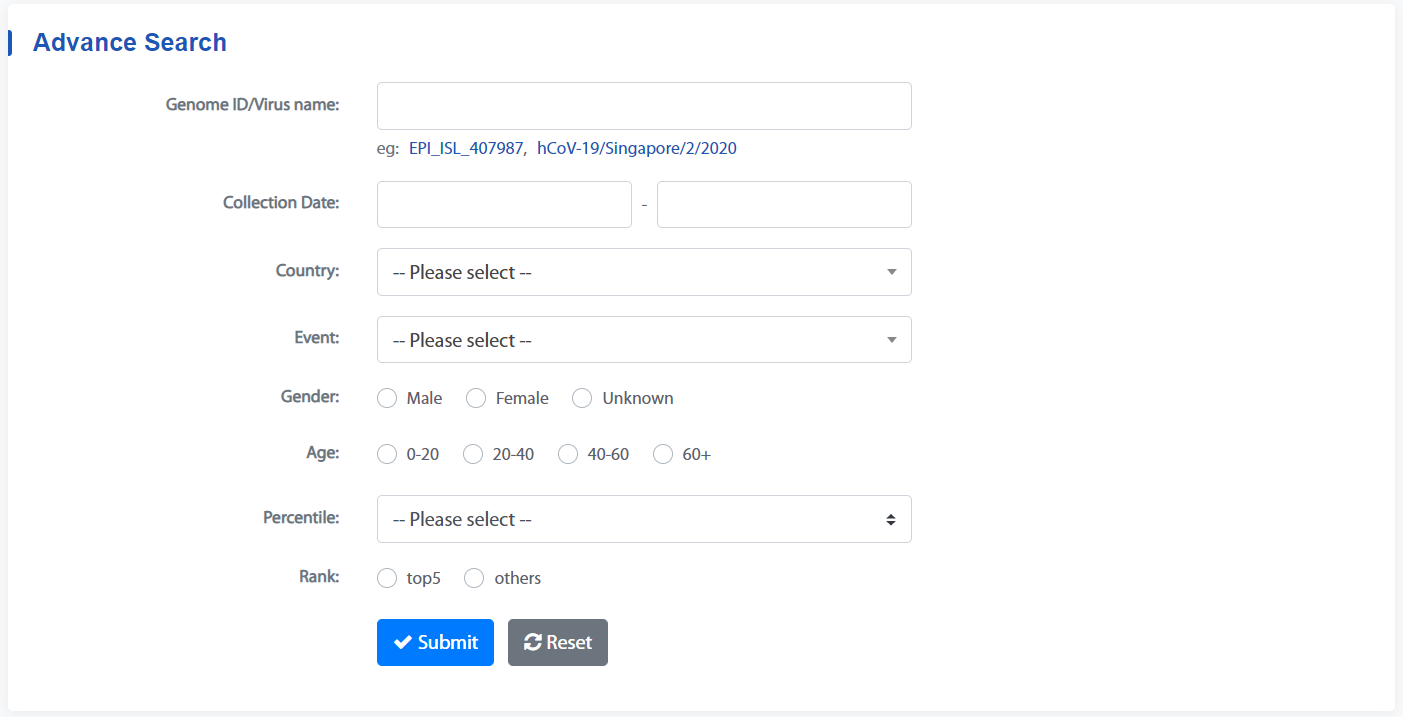Choose the 60+ age range
Viewport: 1403px width, 717px height.
[663, 454]
